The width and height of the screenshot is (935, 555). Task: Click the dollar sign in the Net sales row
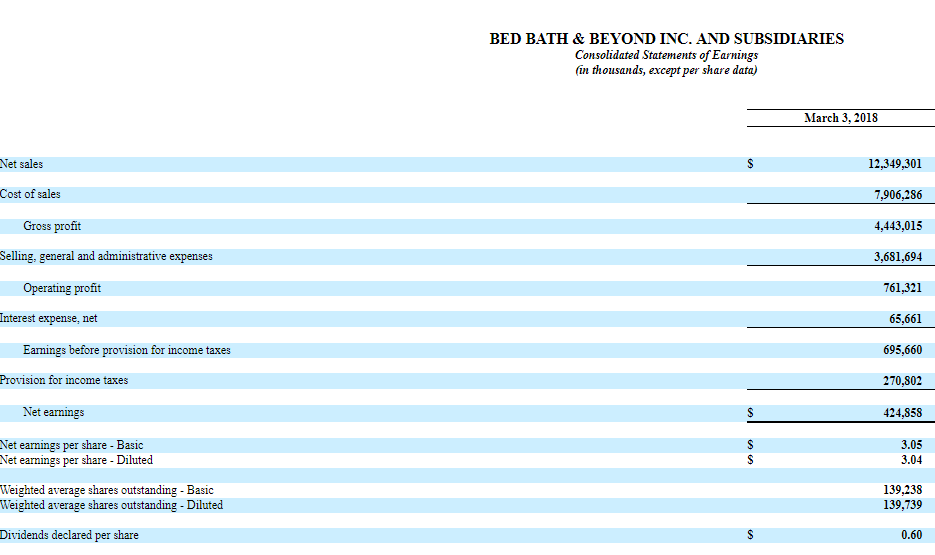(x=750, y=164)
